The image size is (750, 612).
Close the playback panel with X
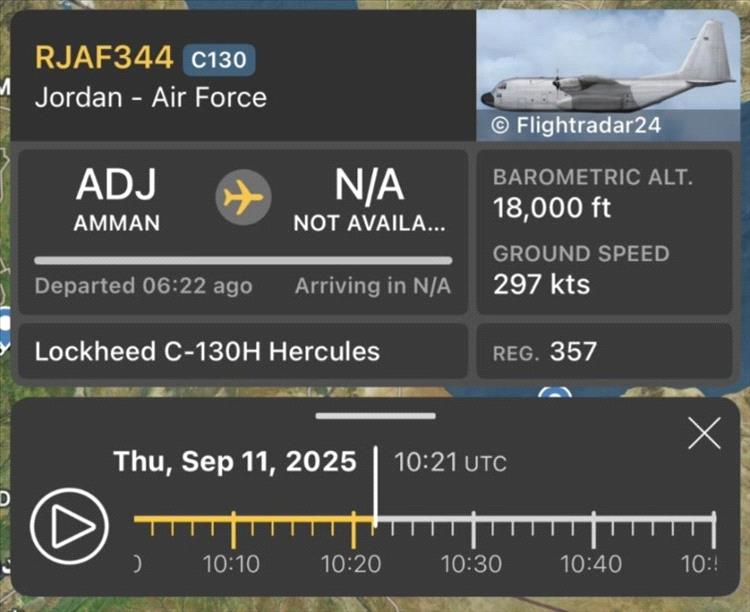pyautogui.click(x=704, y=434)
